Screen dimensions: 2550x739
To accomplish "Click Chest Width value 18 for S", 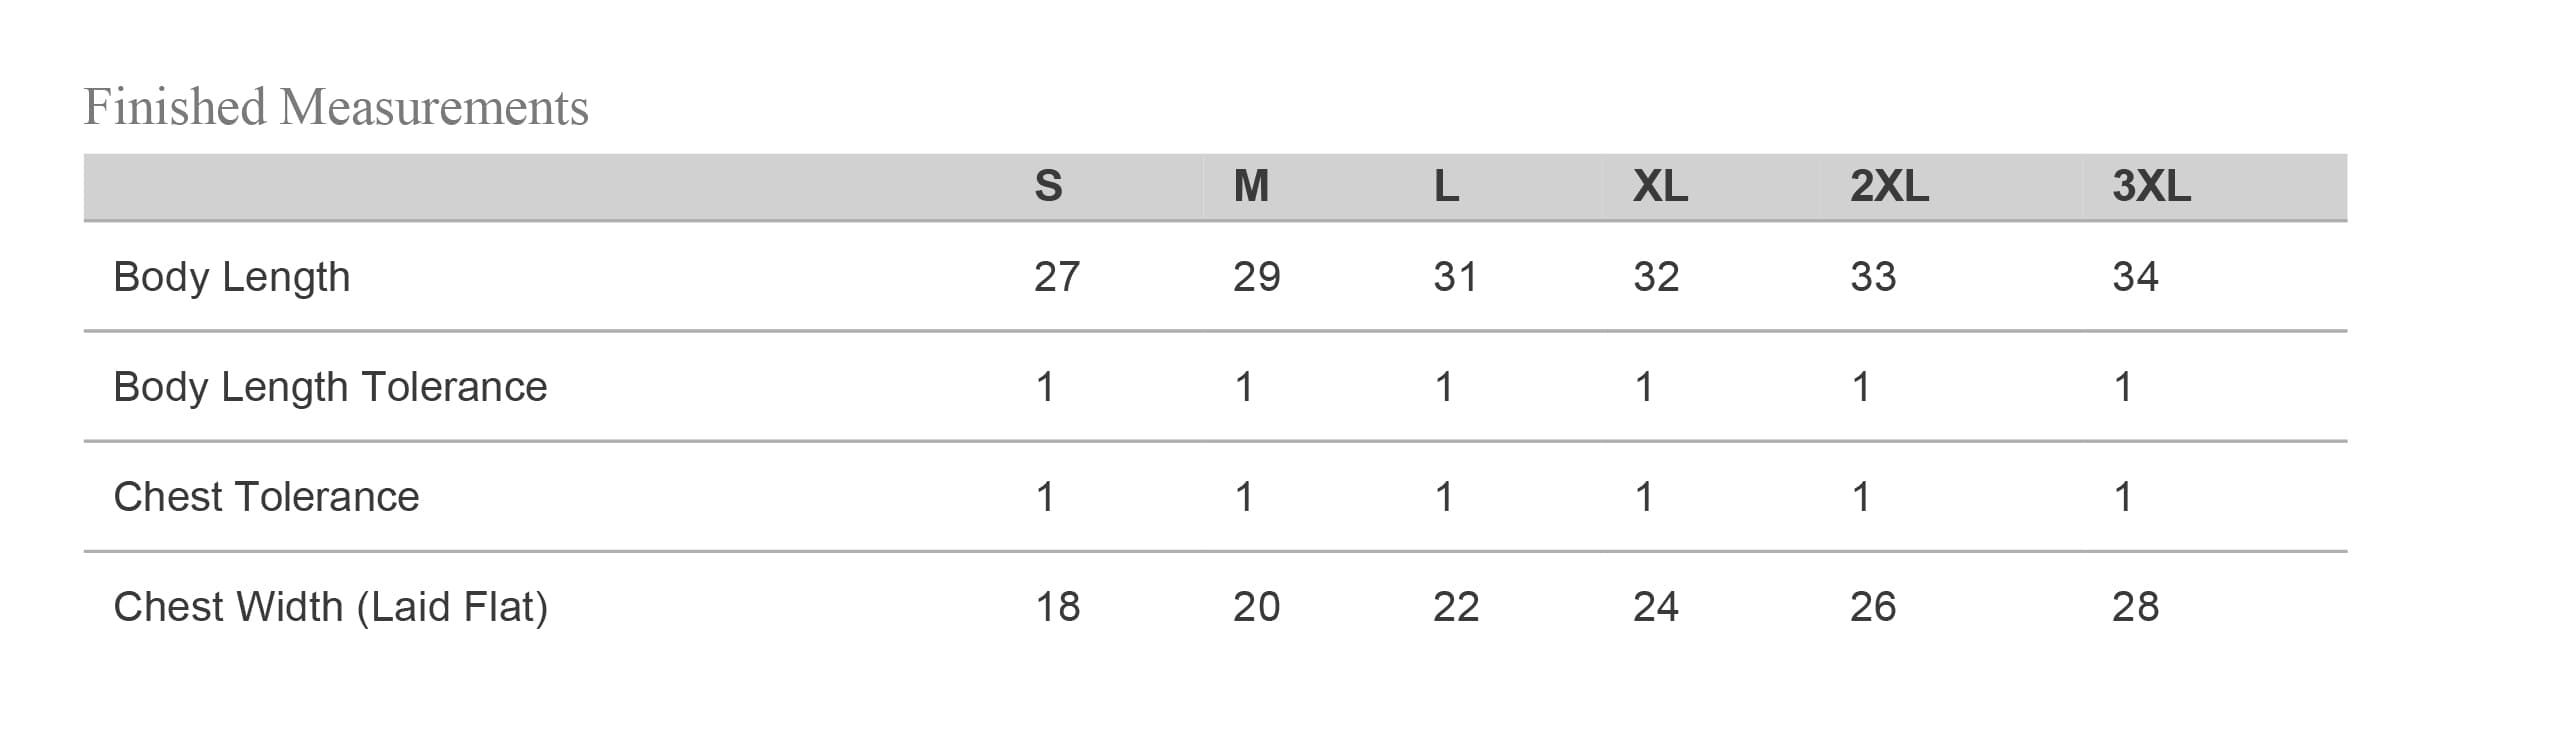I will point(1057,607).
